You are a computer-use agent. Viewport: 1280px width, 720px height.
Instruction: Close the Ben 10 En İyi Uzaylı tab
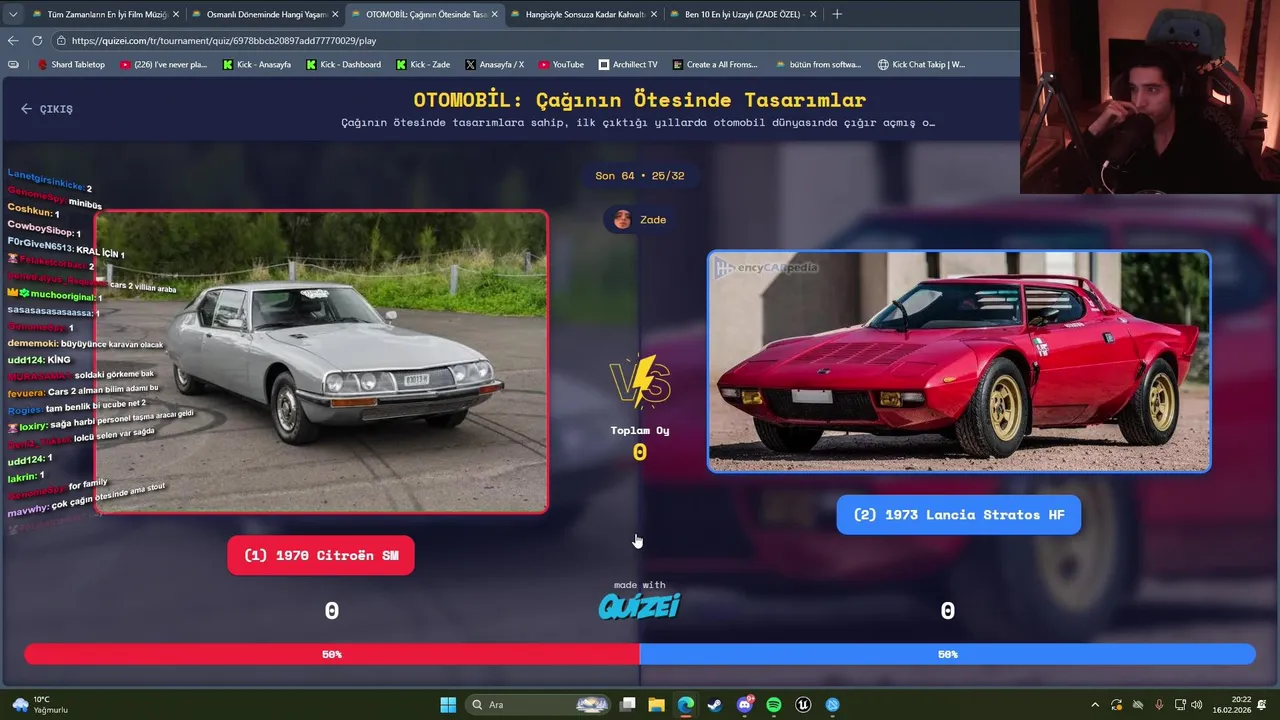click(x=813, y=14)
